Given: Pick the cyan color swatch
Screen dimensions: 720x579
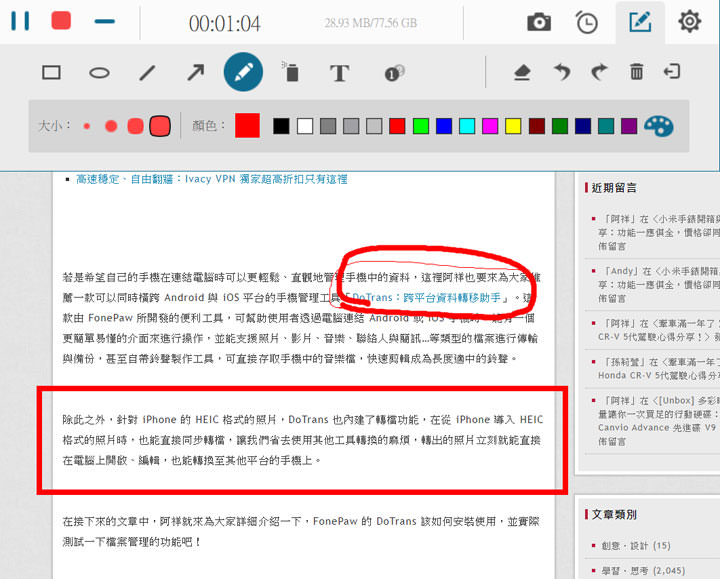Looking at the screenshot, I should click(467, 126).
